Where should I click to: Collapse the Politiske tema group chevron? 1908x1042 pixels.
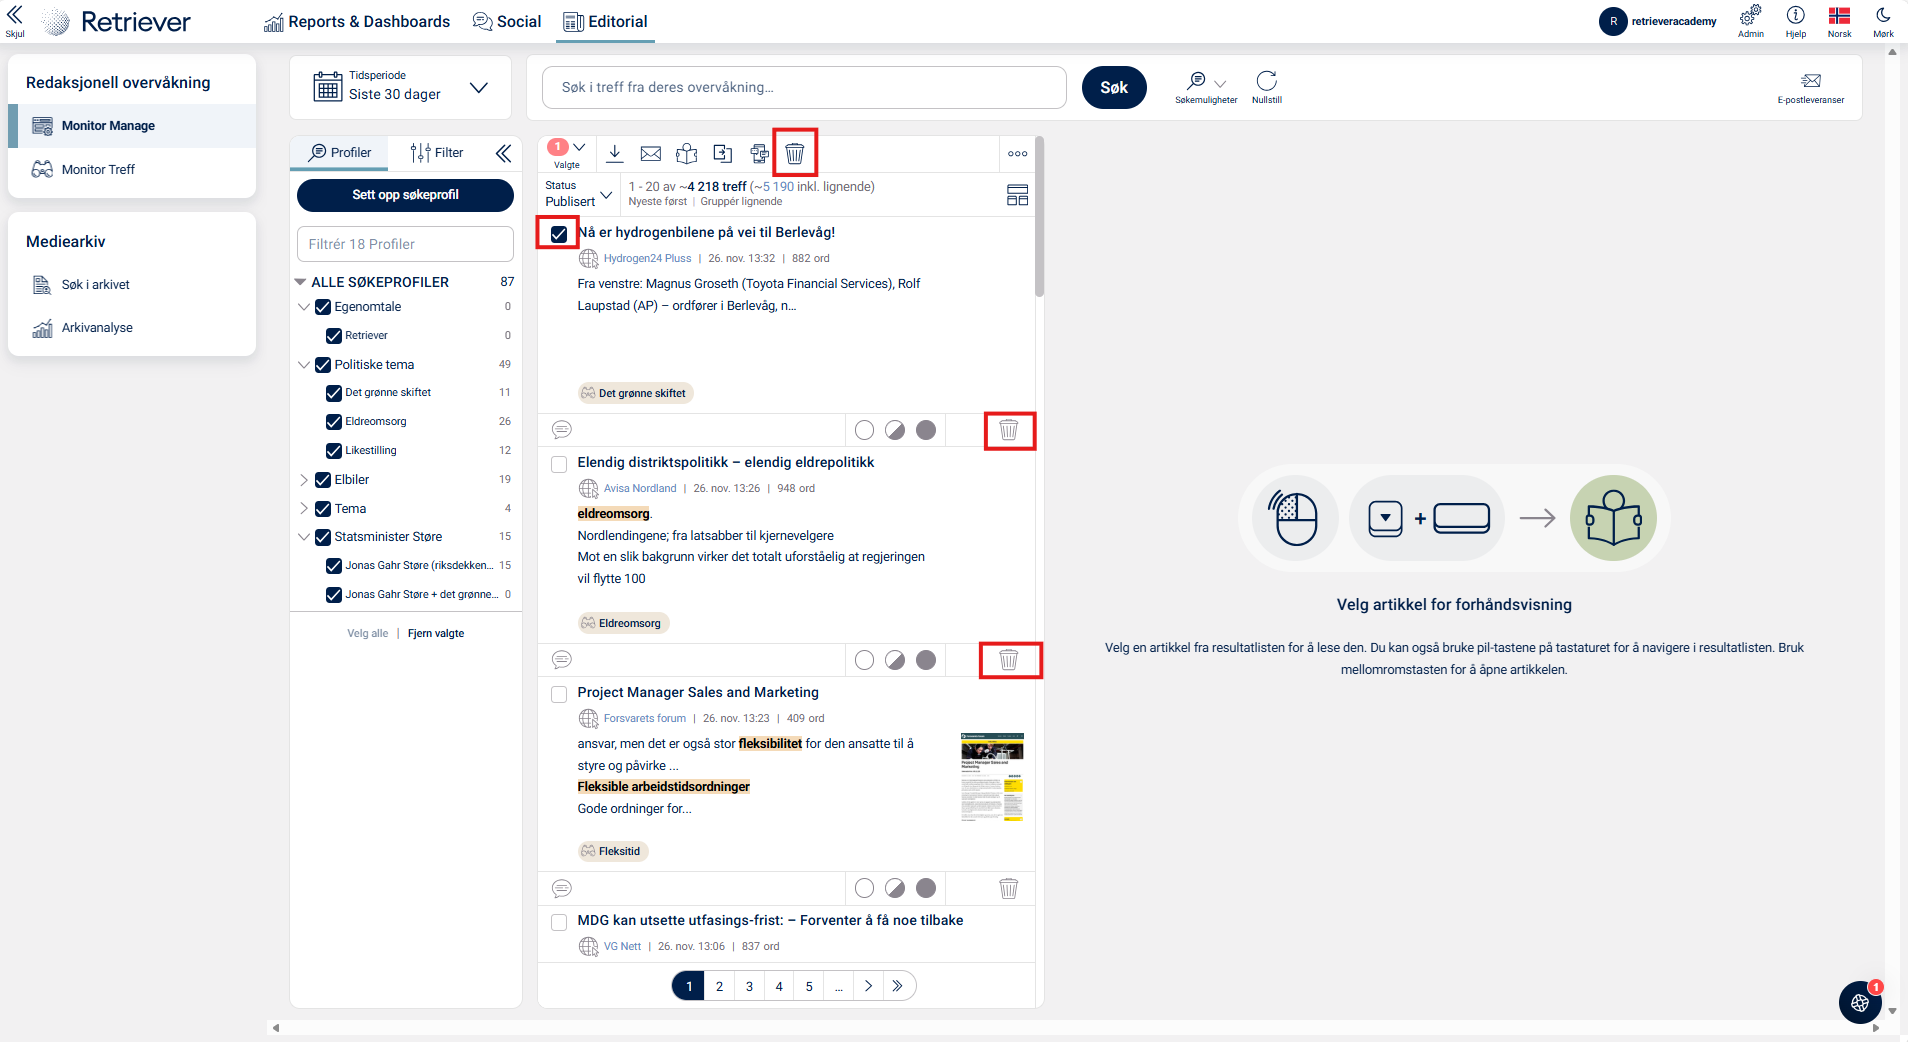pos(304,365)
